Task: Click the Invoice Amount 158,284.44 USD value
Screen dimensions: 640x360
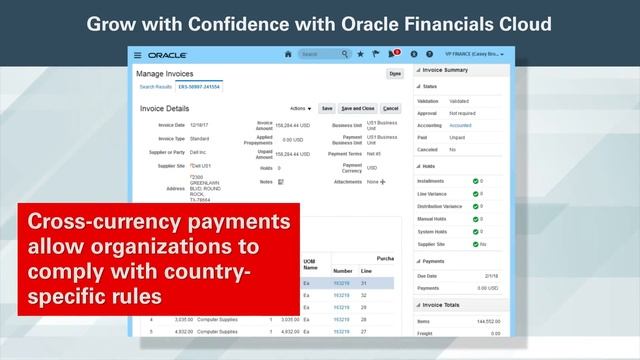Action: 293,126
